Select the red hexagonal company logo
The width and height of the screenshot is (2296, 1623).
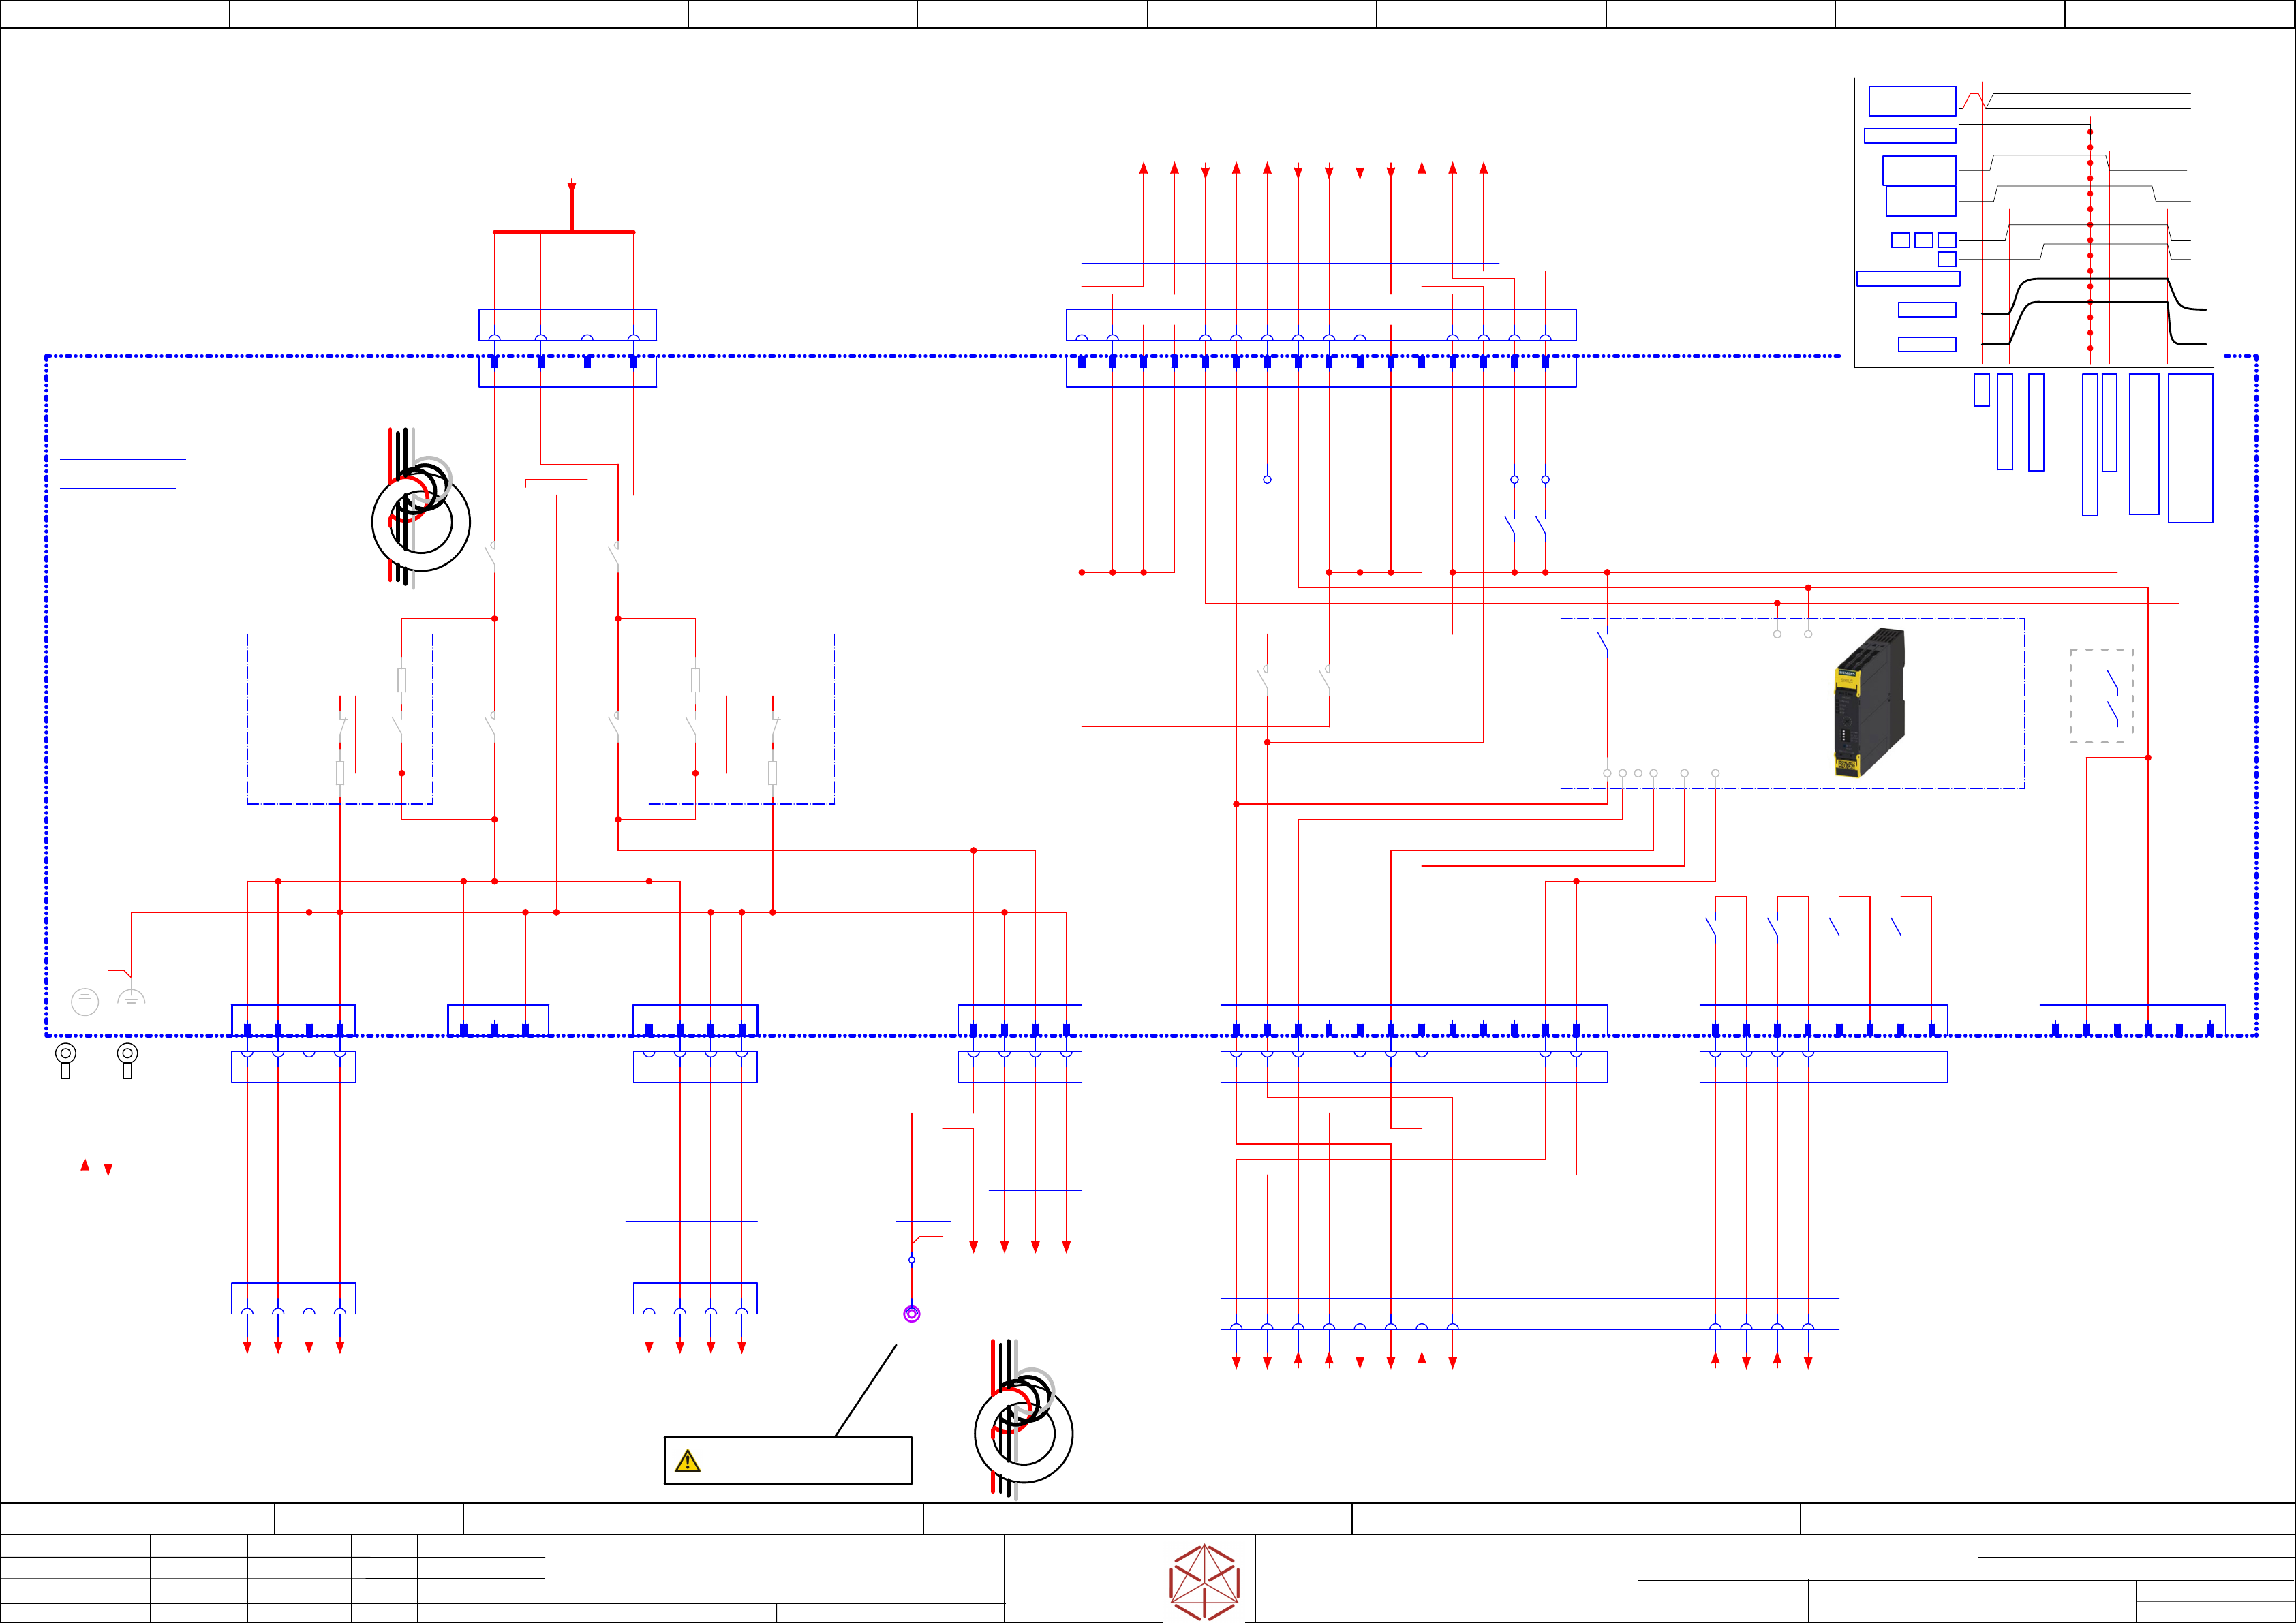coord(1204,1582)
